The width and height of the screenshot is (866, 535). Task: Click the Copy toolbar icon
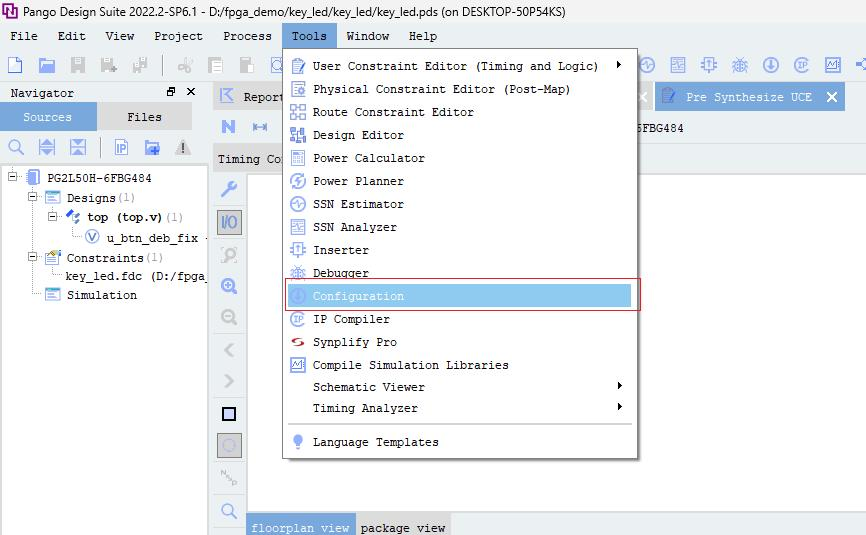click(215, 65)
